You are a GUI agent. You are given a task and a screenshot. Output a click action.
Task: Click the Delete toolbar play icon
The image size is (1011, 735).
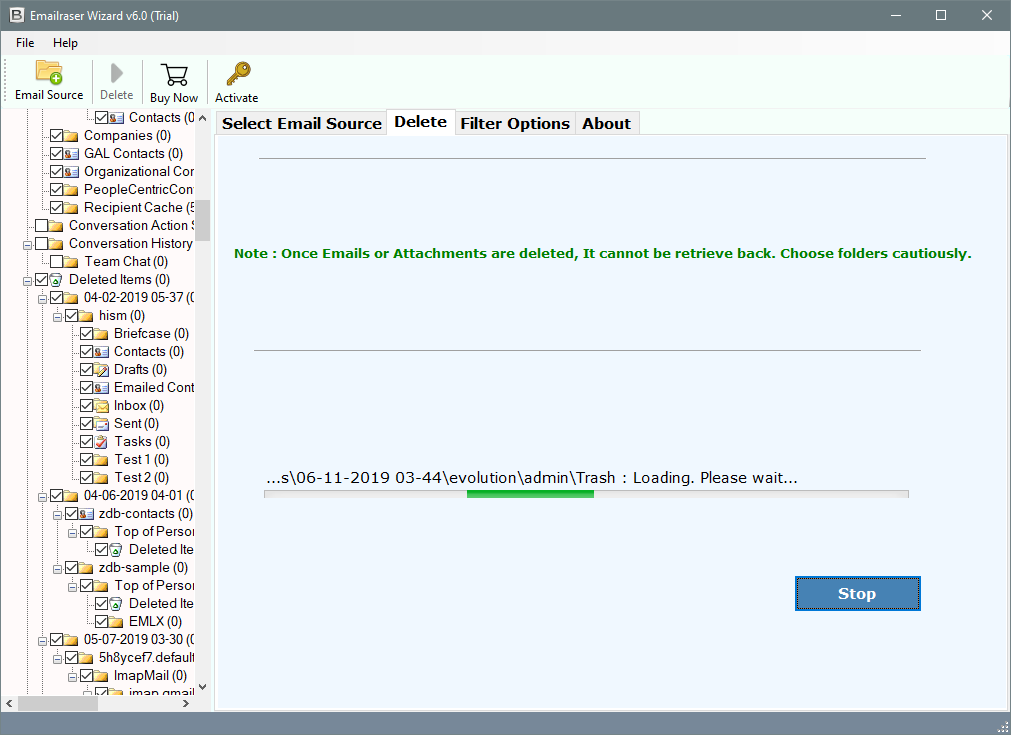point(117,73)
